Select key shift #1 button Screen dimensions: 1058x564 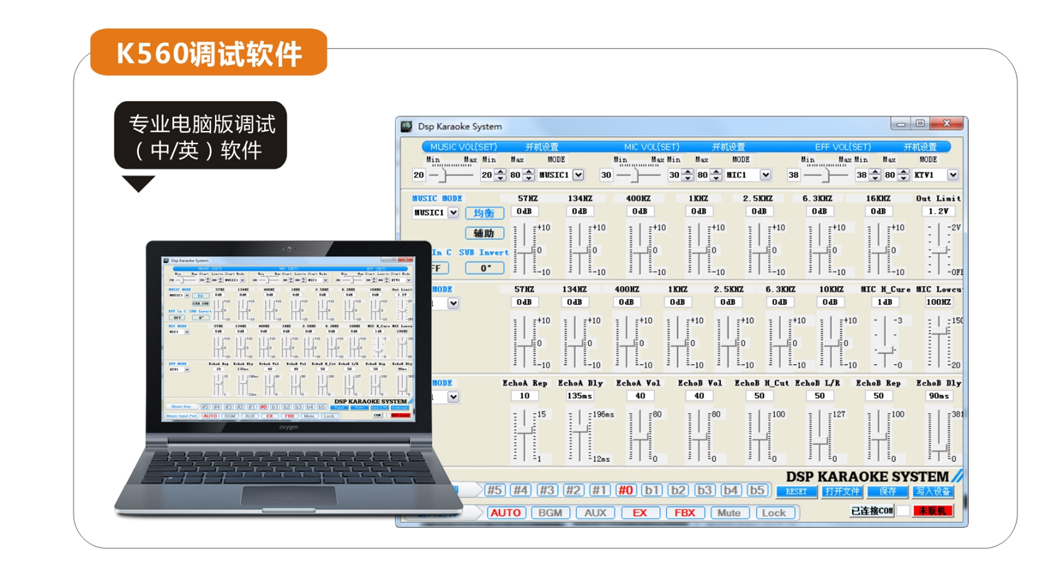click(599, 490)
